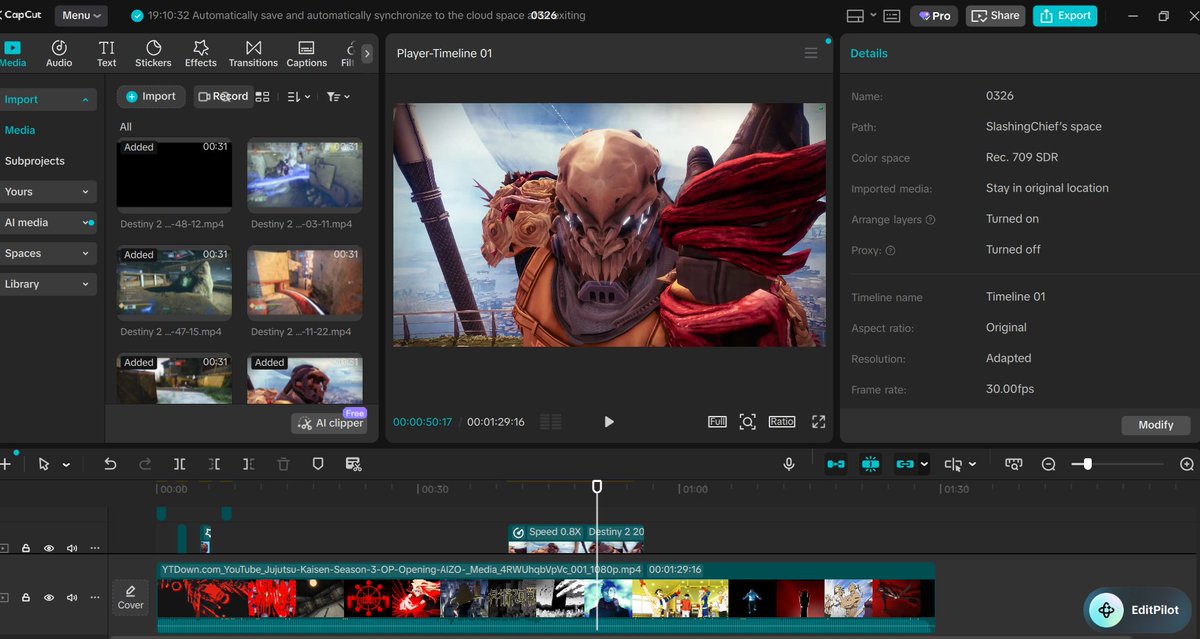Delete right of playhead trim icon

(248, 464)
